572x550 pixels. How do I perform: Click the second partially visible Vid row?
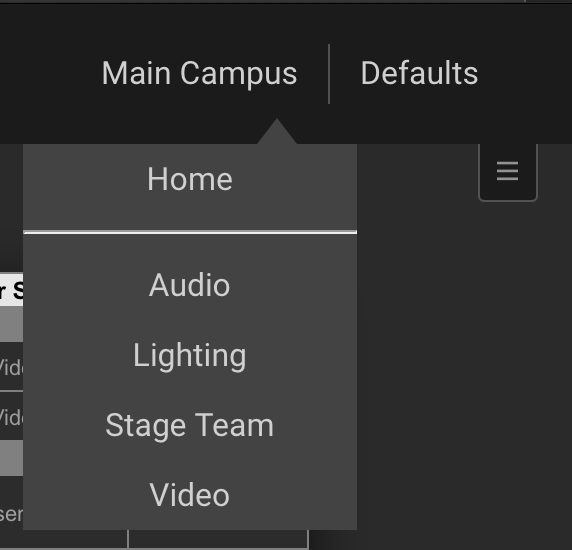(11, 416)
